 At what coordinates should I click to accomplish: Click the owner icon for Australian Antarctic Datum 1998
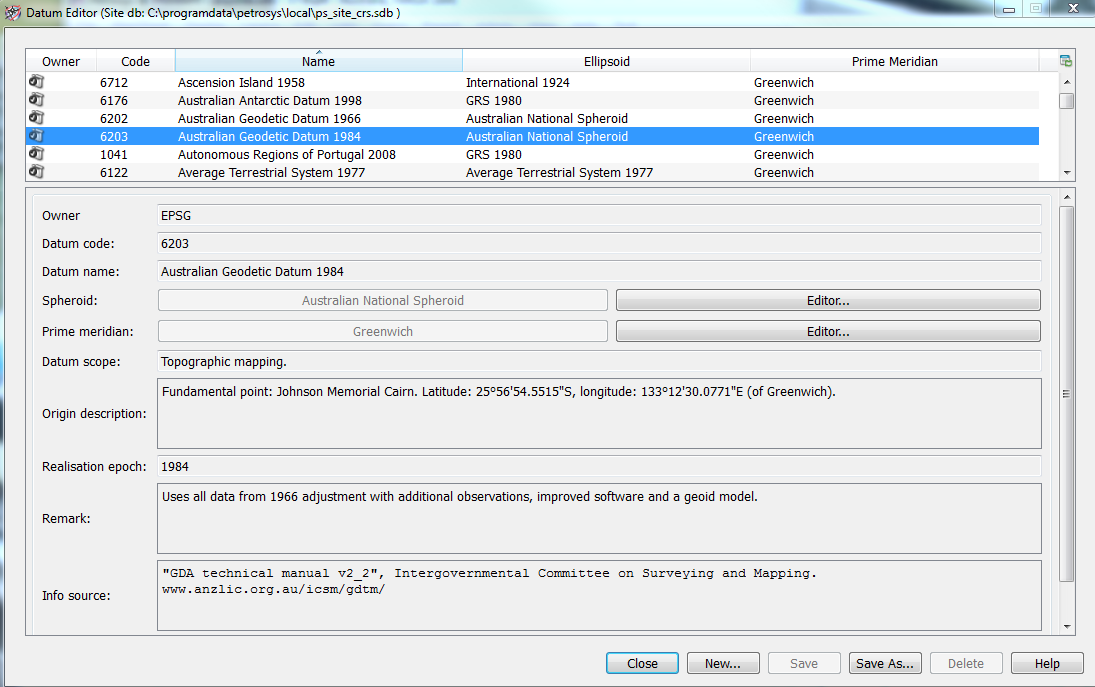[x=36, y=100]
